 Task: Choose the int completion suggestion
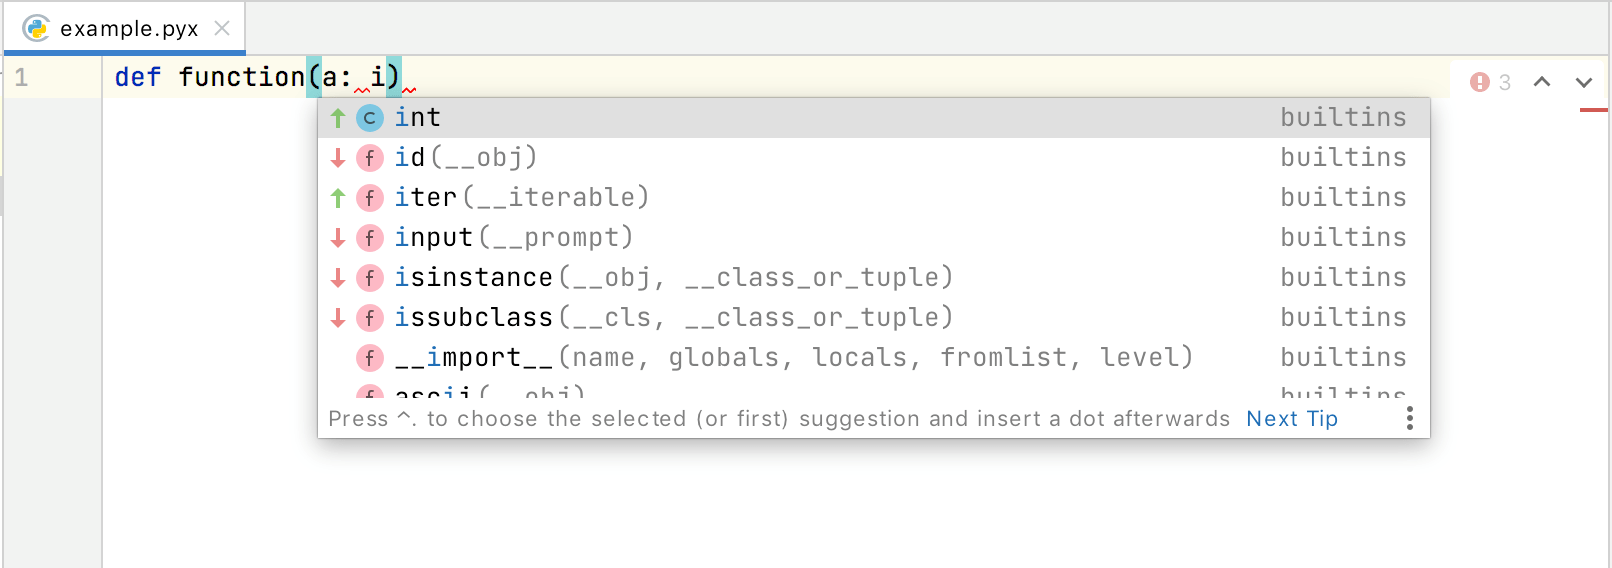point(418,118)
